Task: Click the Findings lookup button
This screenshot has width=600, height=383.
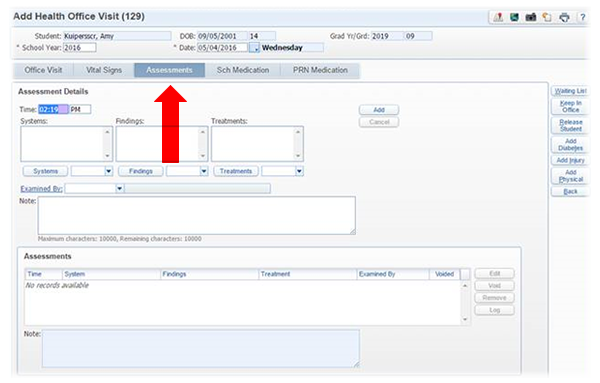Action: pyautogui.click(x=140, y=171)
